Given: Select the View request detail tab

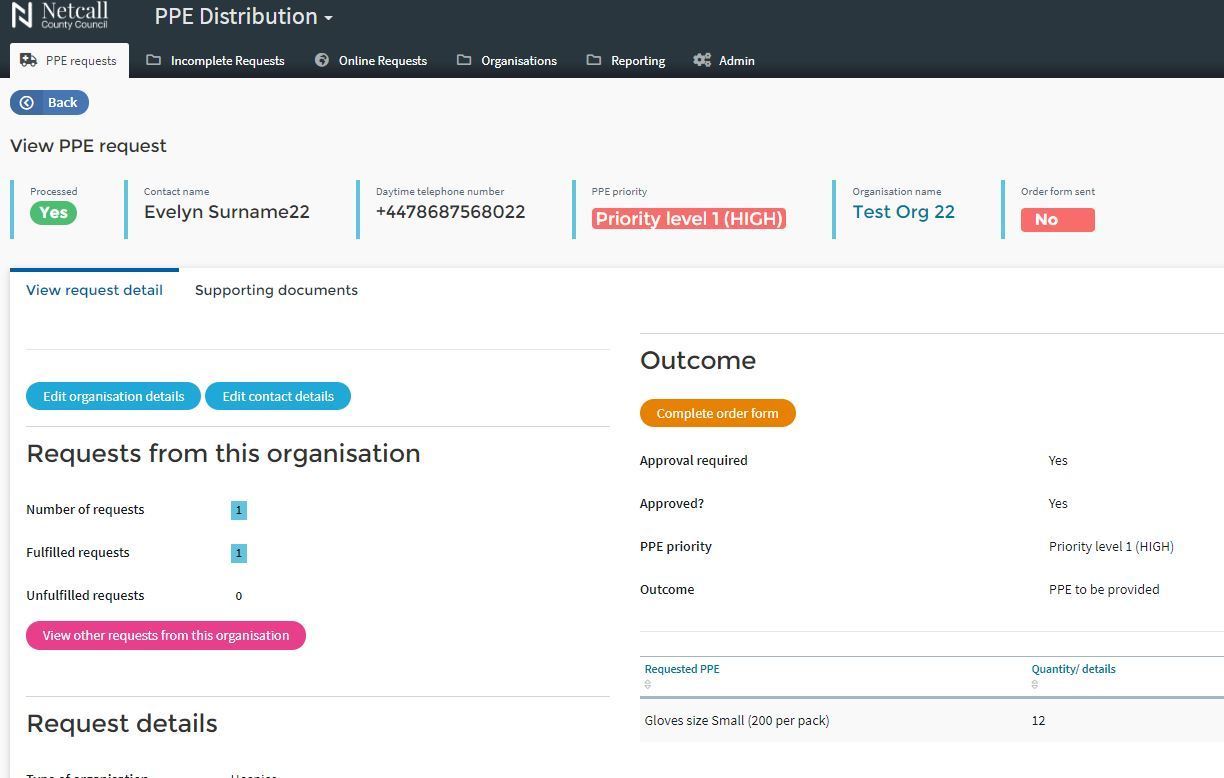Looking at the screenshot, I should tap(94, 290).
